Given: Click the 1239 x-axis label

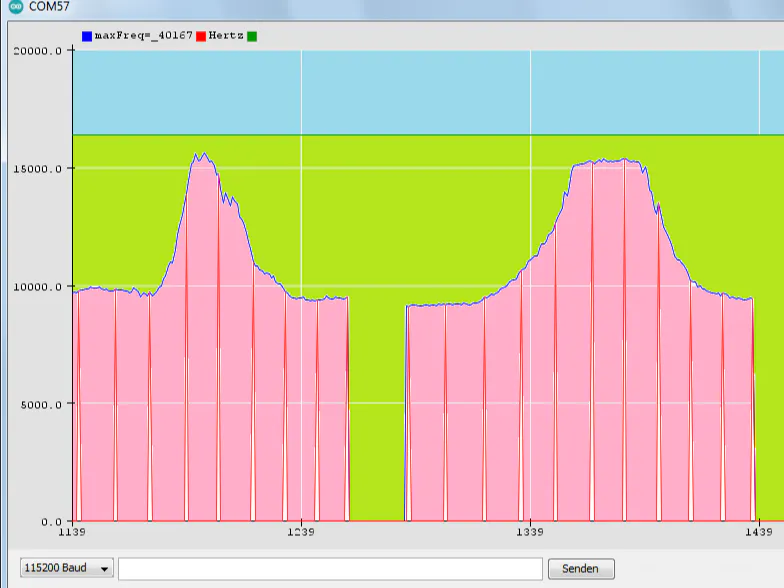Looking at the screenshot, I should pyautogui.click(x=301, y=532).
